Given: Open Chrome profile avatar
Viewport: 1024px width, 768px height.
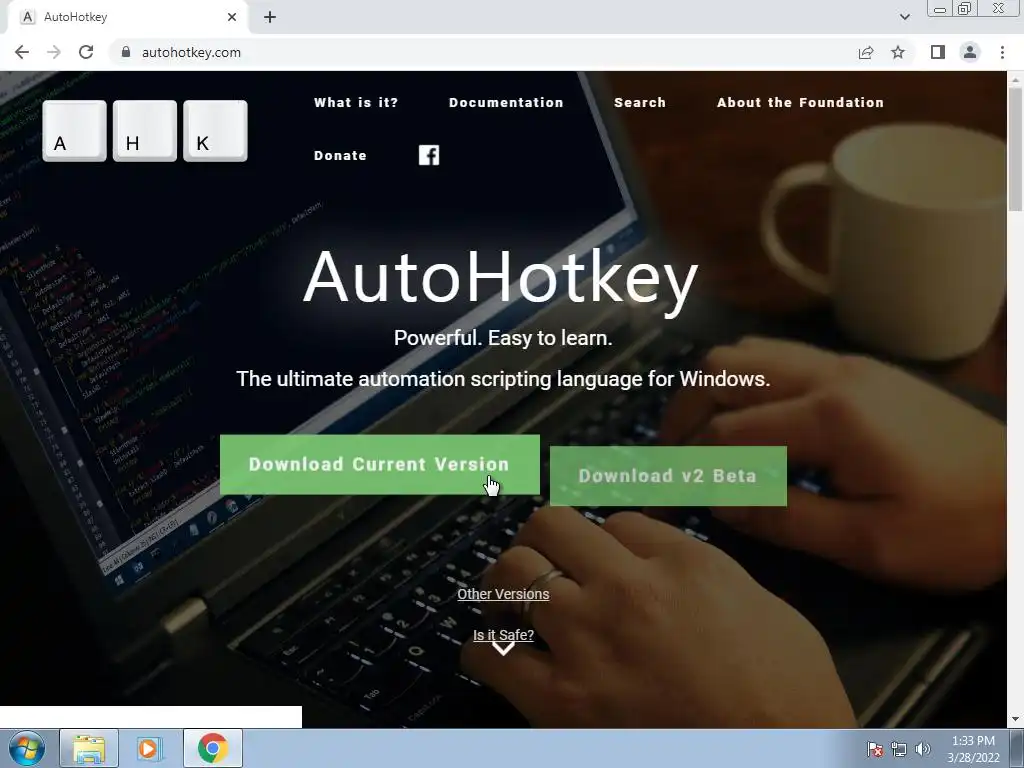Looking at the screenshot, I should (x=970, y=52).
